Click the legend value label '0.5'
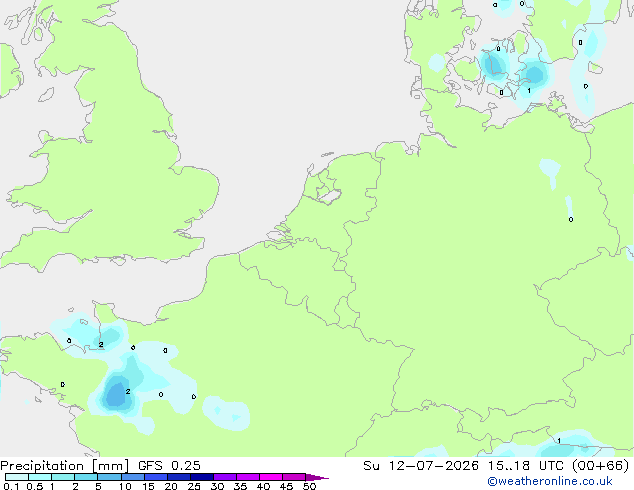 35,486
